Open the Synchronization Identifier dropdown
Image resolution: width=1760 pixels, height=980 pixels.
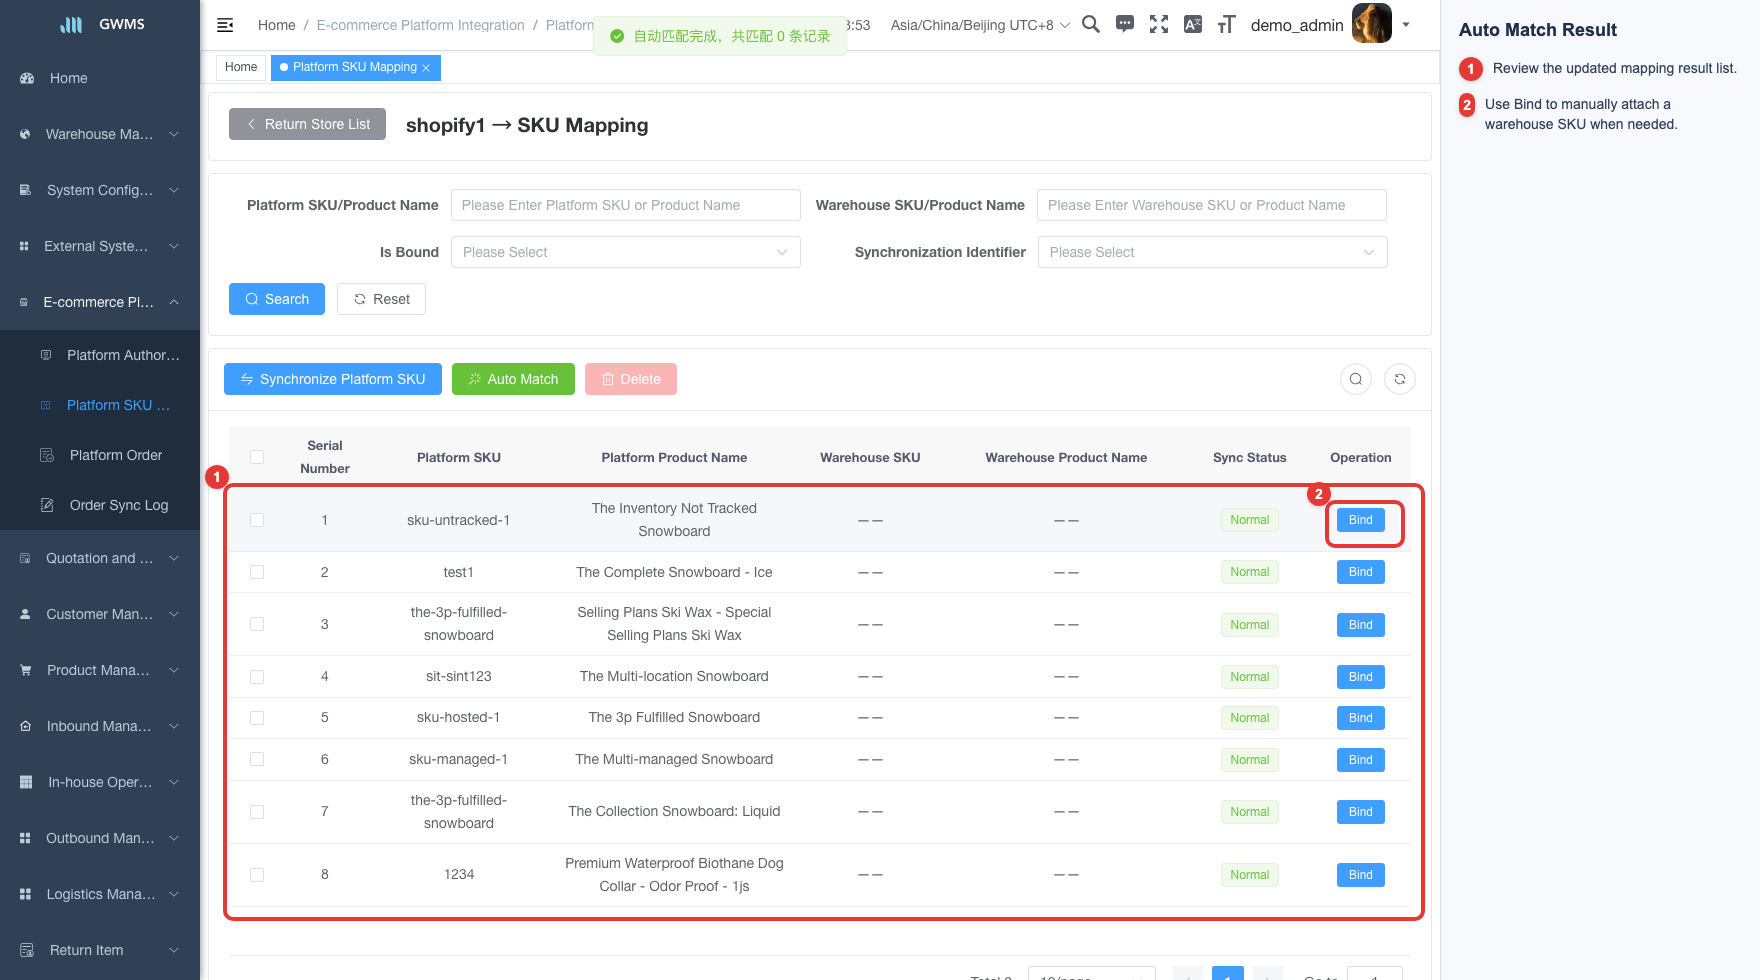(1212, 252)
